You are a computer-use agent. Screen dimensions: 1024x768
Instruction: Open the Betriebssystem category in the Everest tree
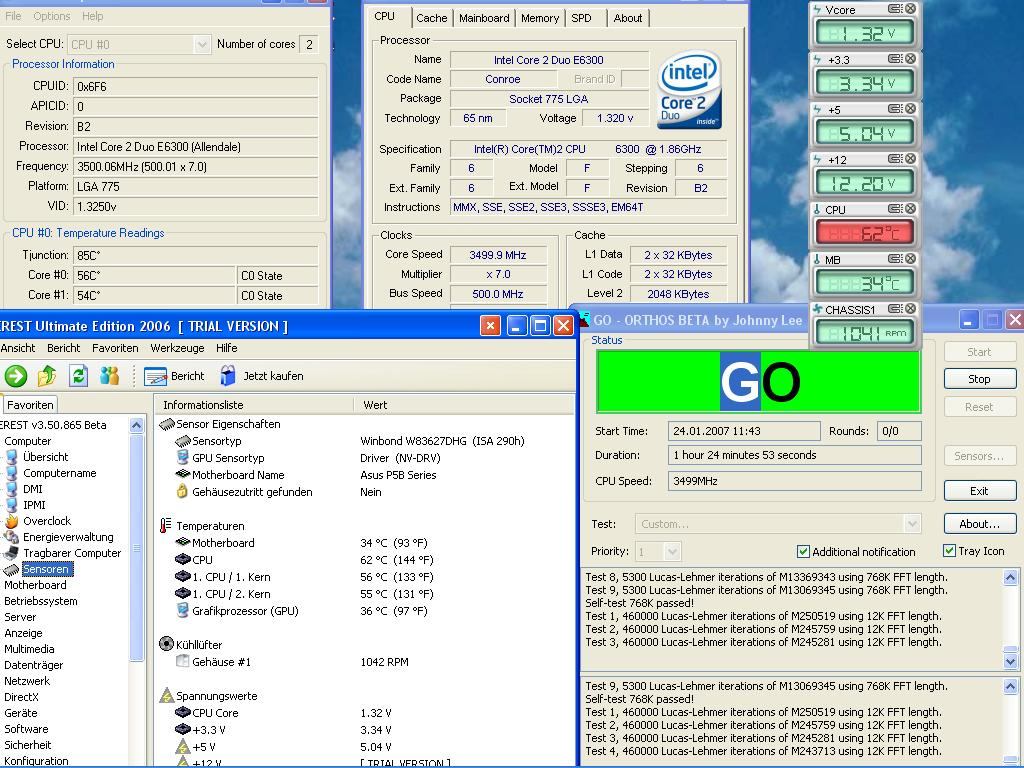40,601
